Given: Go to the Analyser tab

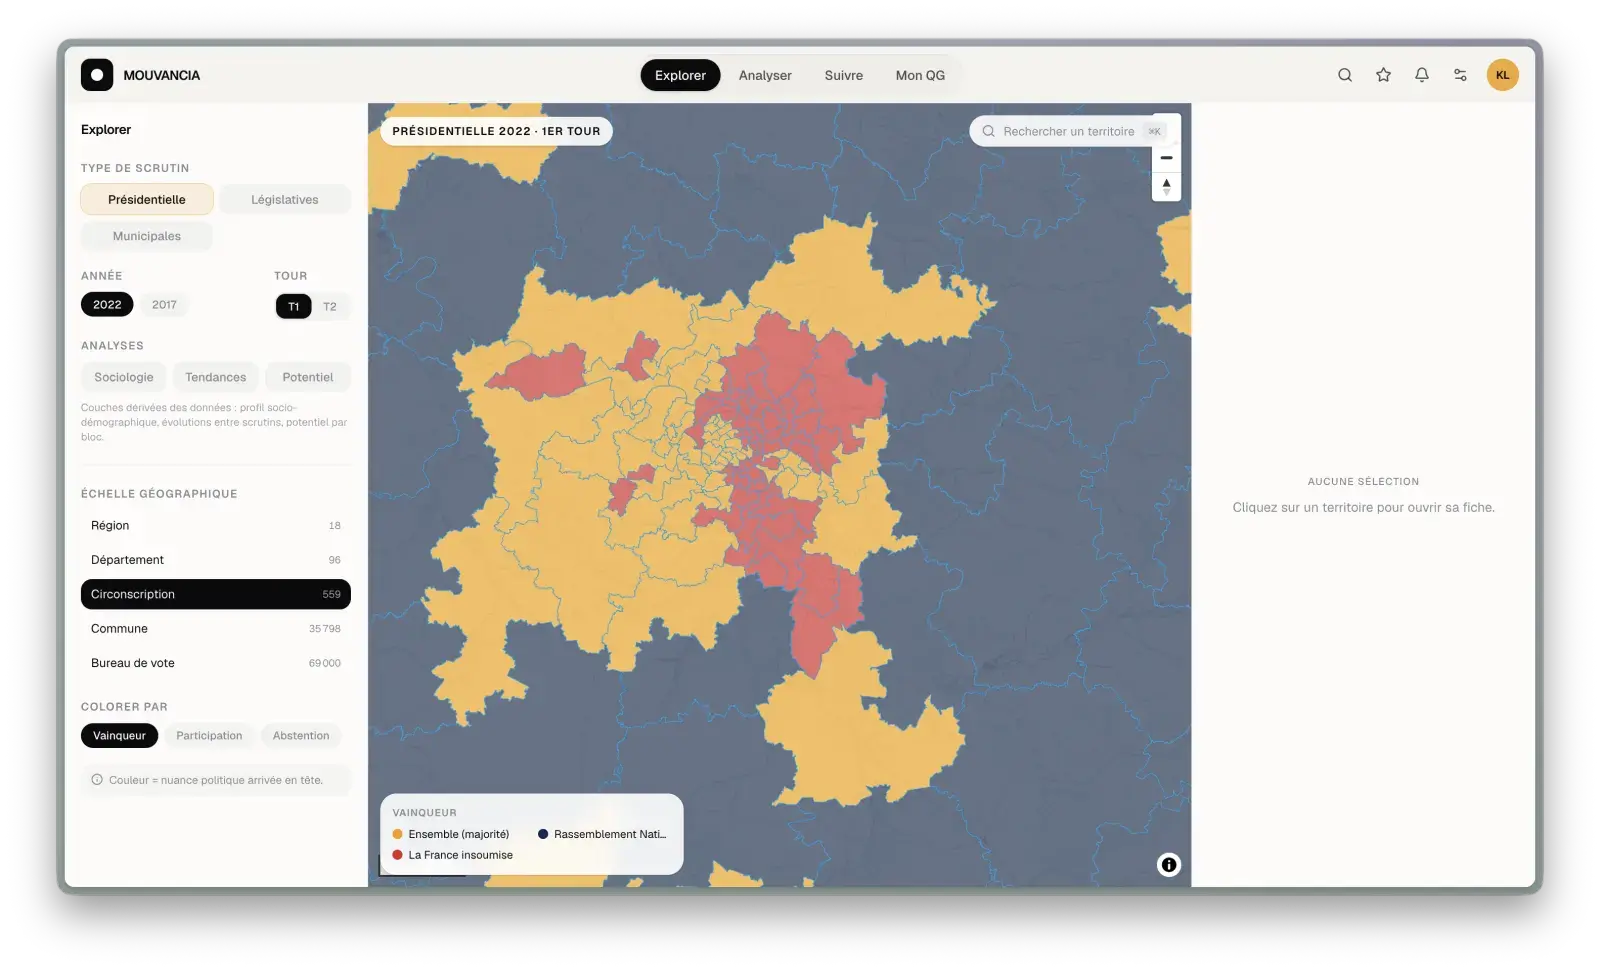Looking at the screenshot, I should pos(765,75).
